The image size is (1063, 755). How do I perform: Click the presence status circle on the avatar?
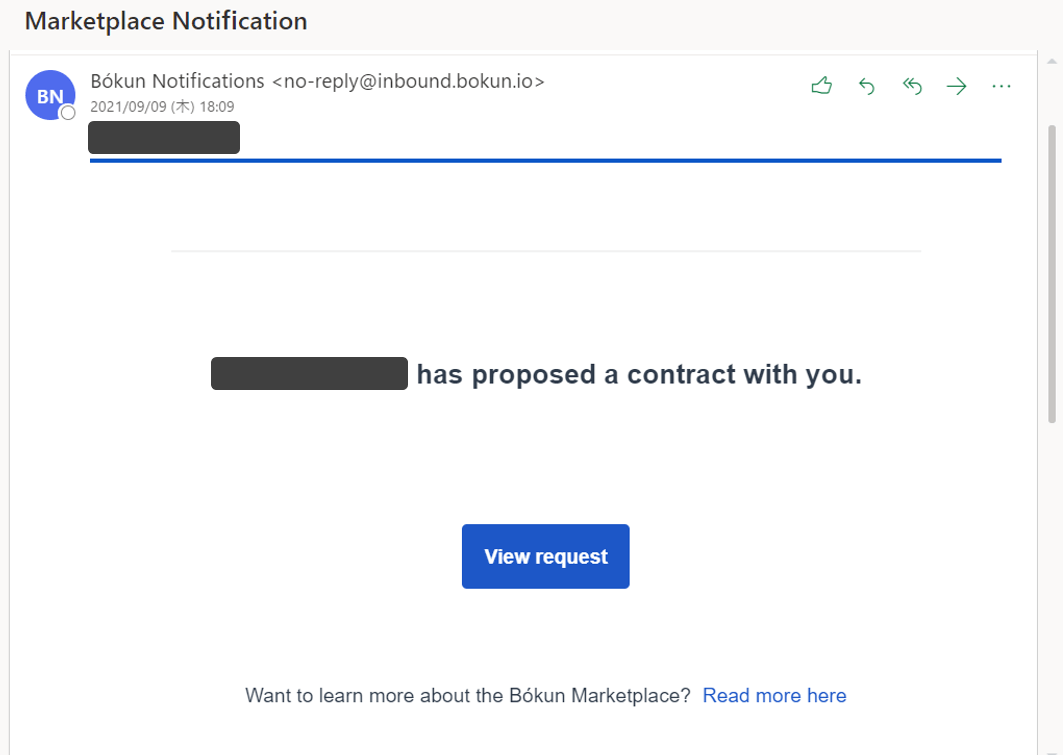pyautogui.click(x=68, y=113)
